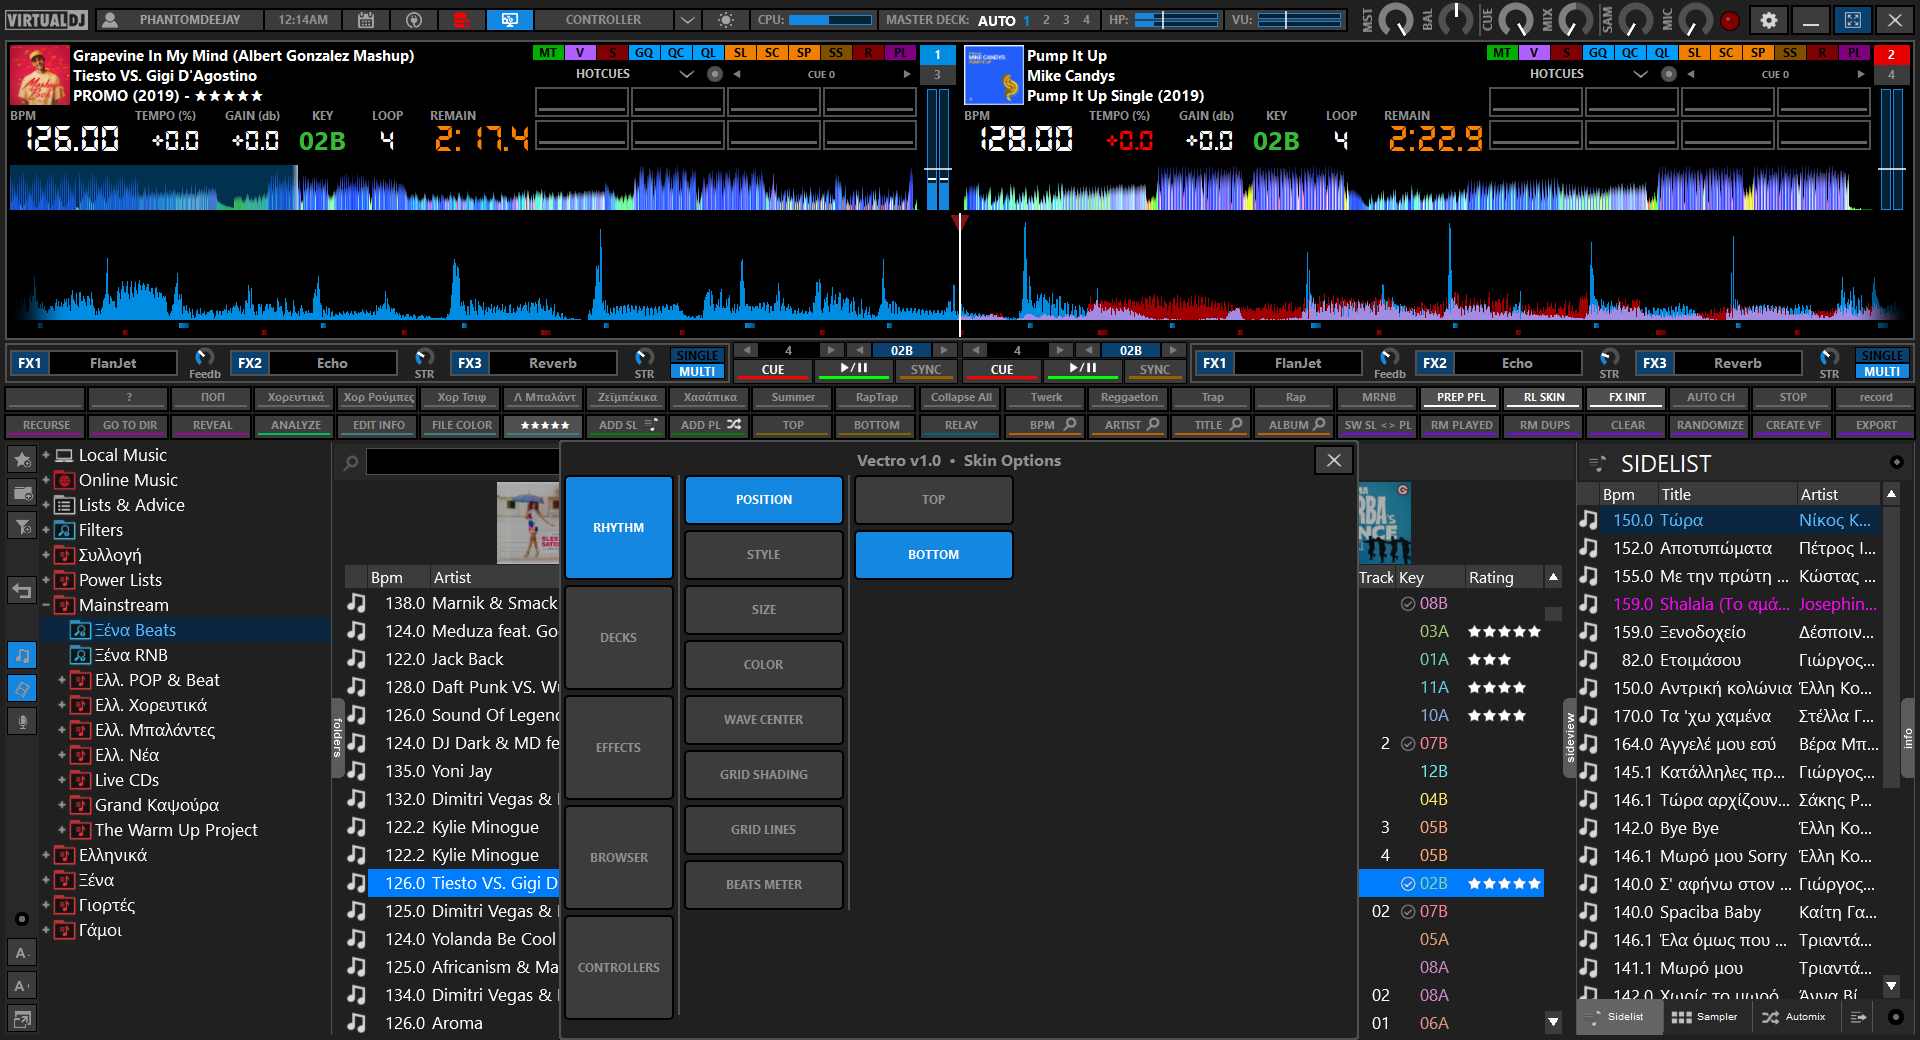Screen dimensions: 1920x1040
Task: Click the brightness sun icon
Action: [726, 20]
